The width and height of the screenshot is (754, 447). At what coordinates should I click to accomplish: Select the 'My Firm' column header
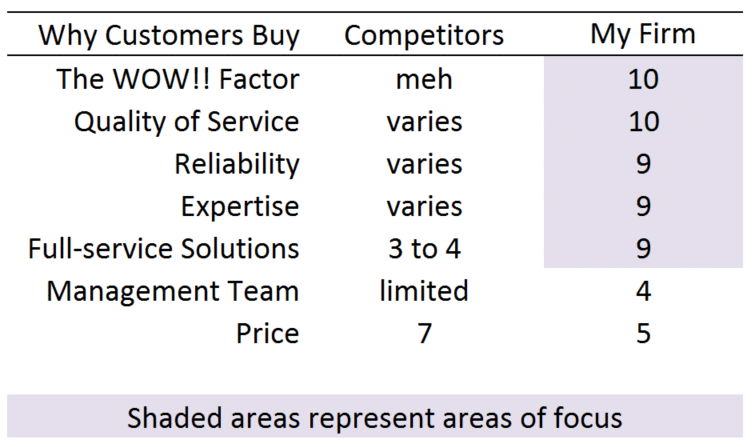[x=643, y=35]
